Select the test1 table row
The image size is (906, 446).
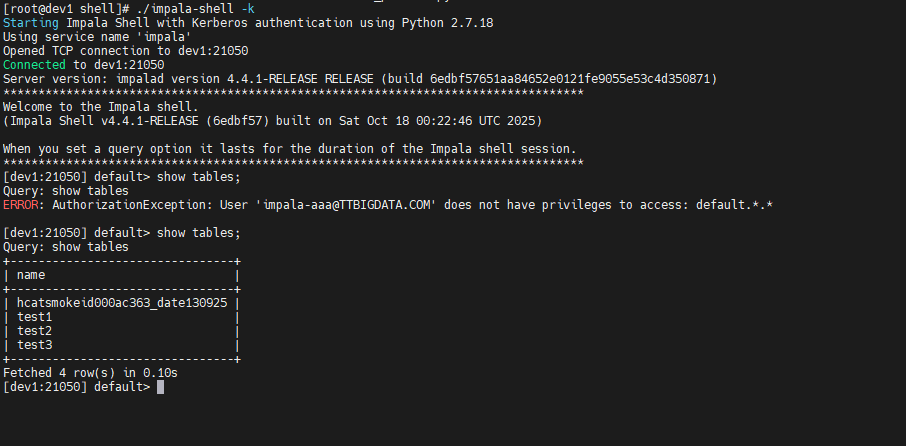click(34, 317)
